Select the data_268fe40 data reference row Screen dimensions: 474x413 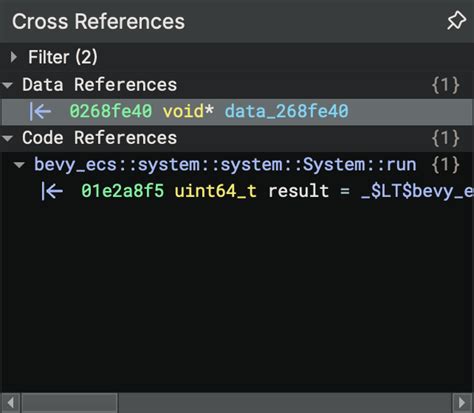[237, 112]
